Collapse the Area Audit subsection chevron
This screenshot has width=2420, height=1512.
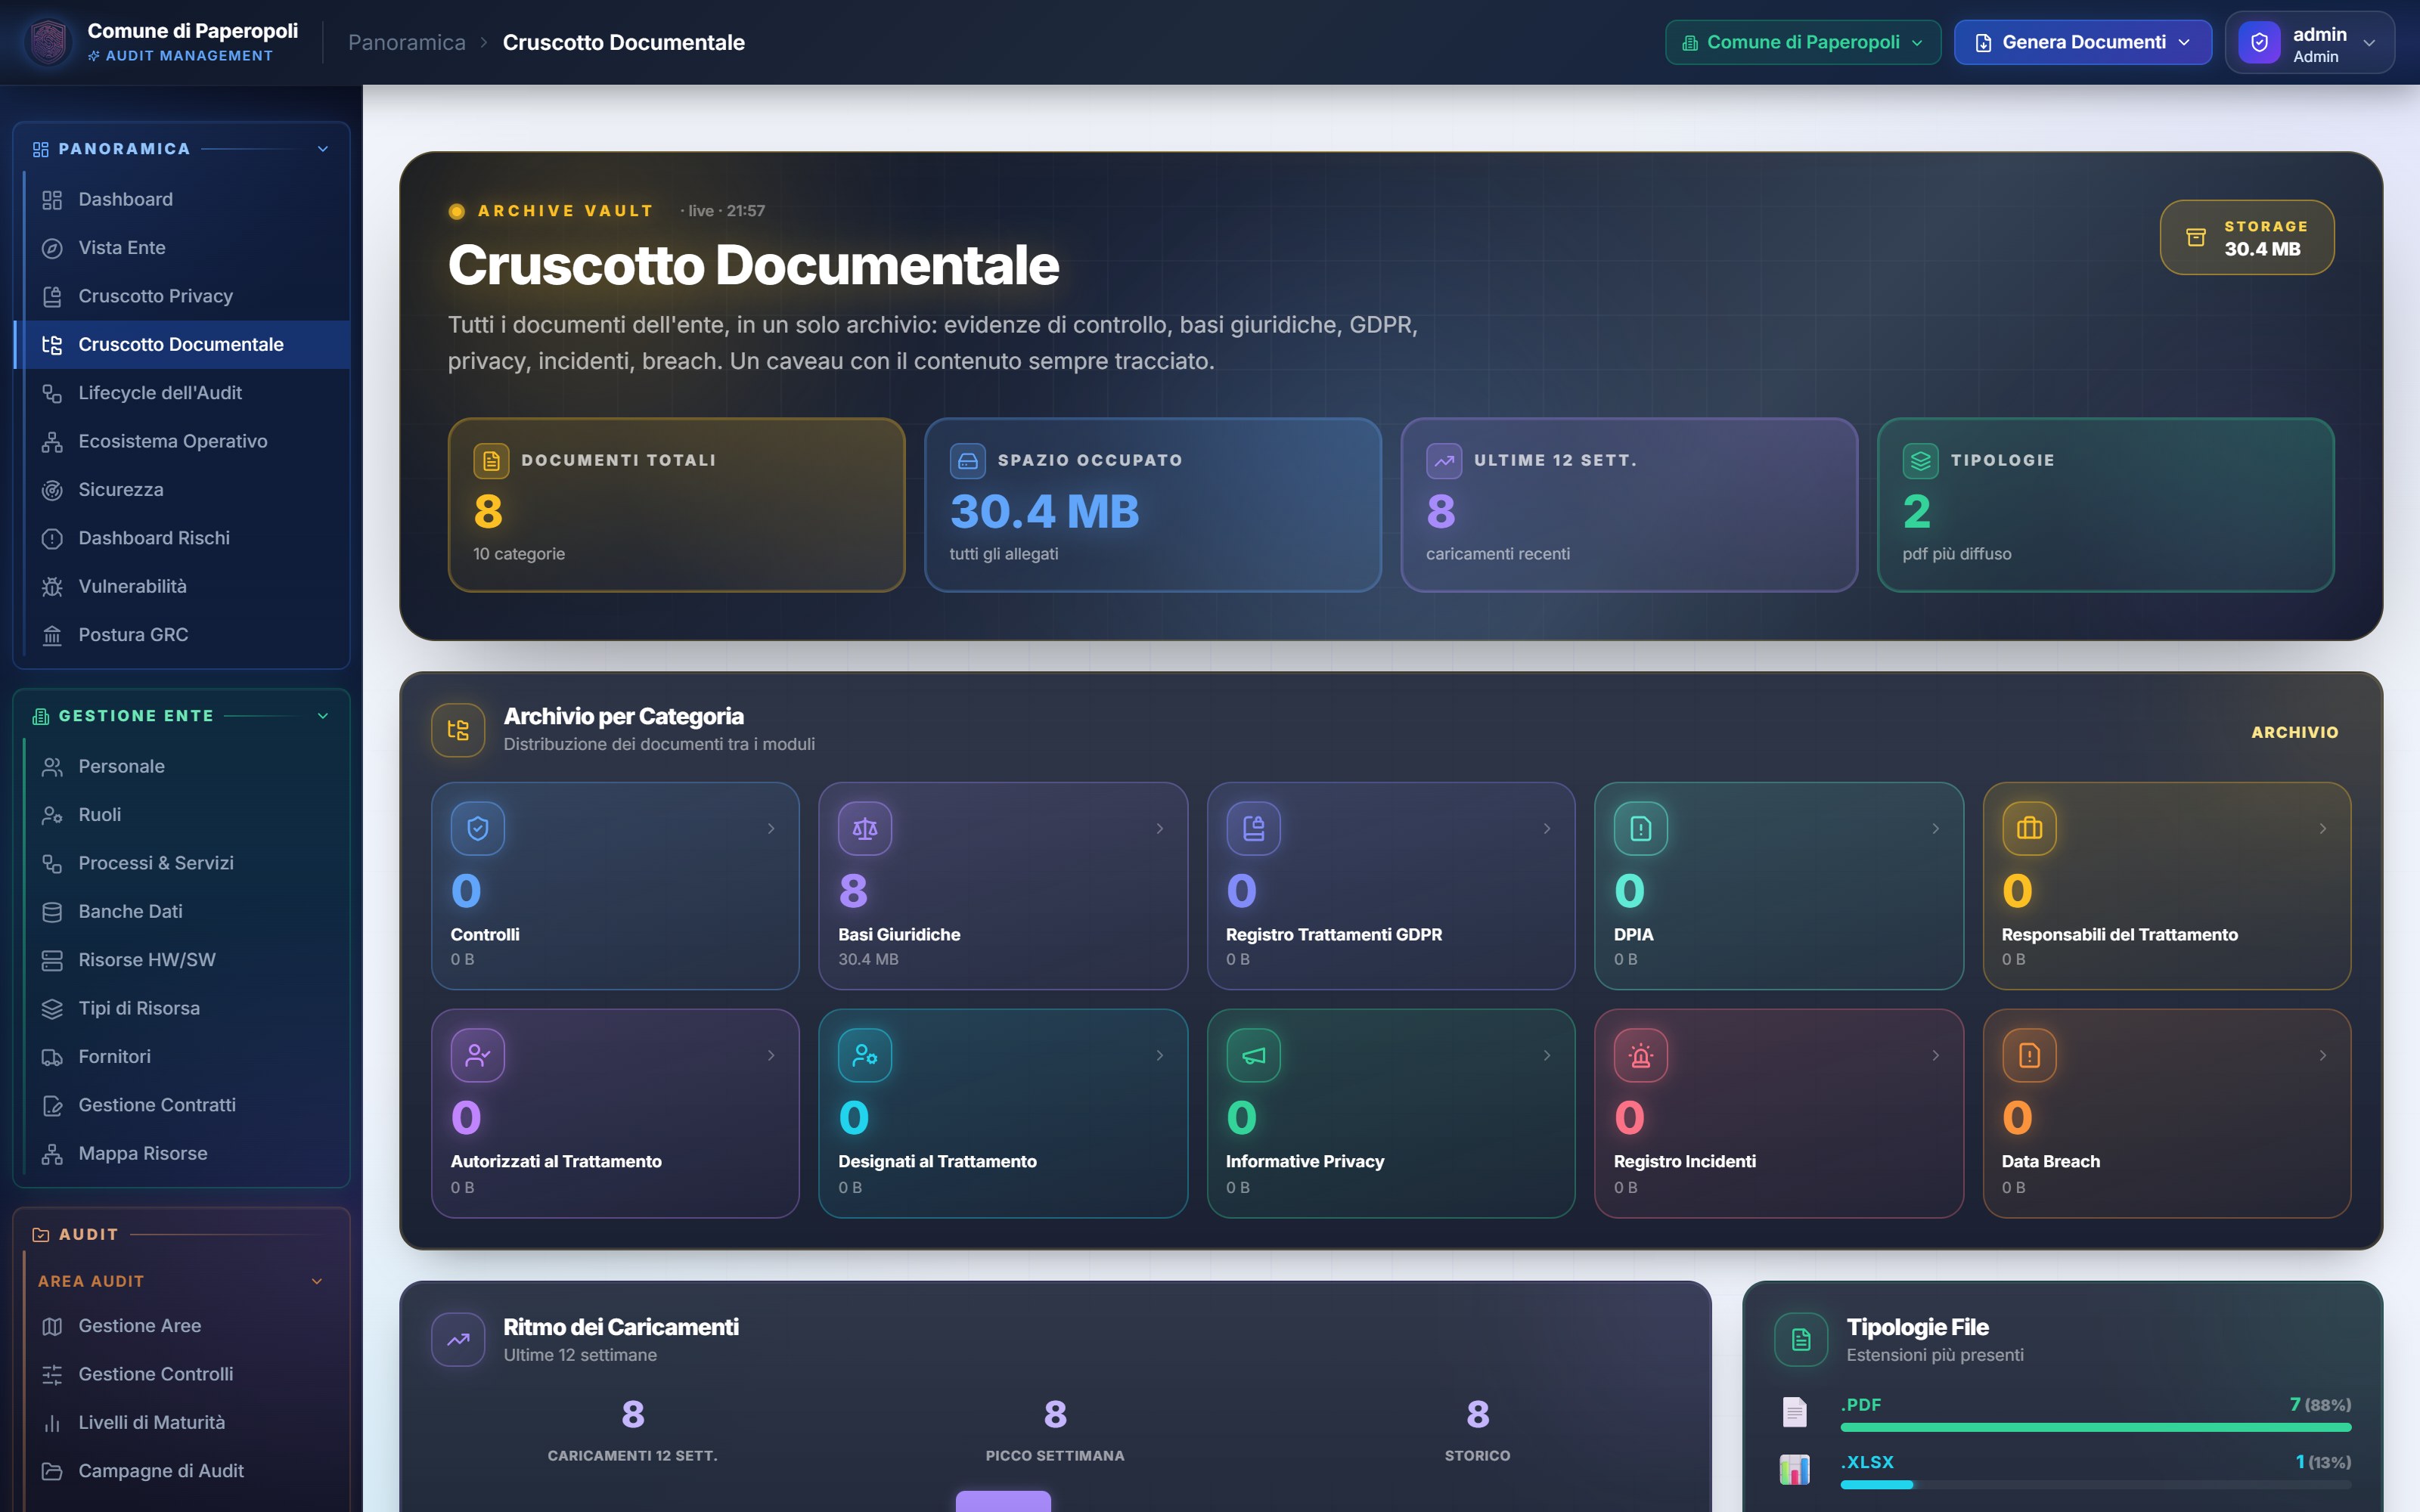pyautogui.click(x=317, y=1281)
